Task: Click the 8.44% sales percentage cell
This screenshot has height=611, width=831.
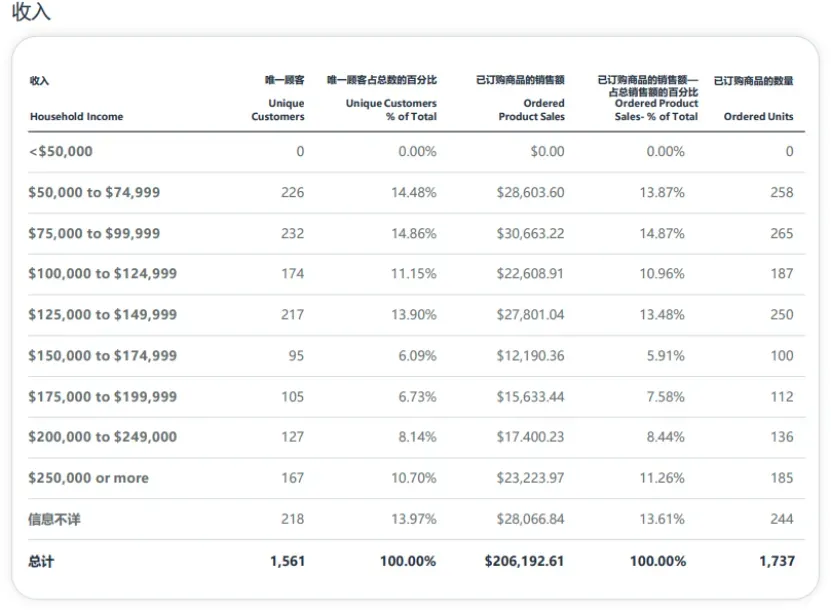Action: 666,437
